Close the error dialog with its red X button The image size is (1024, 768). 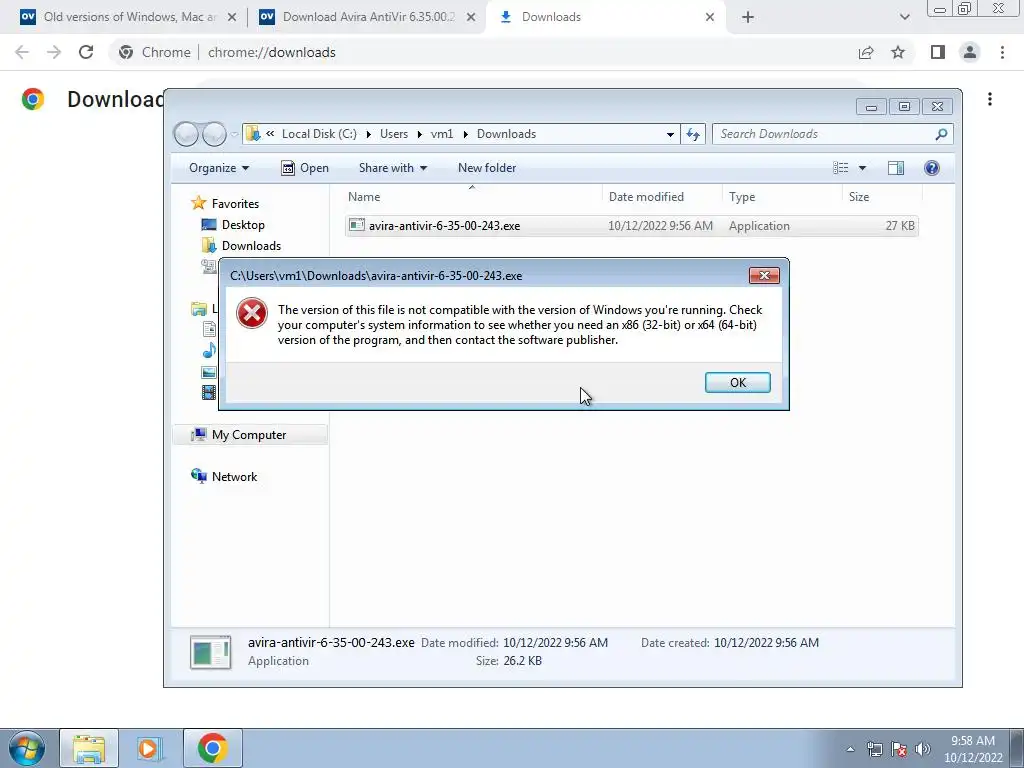(x=764, y=276)
